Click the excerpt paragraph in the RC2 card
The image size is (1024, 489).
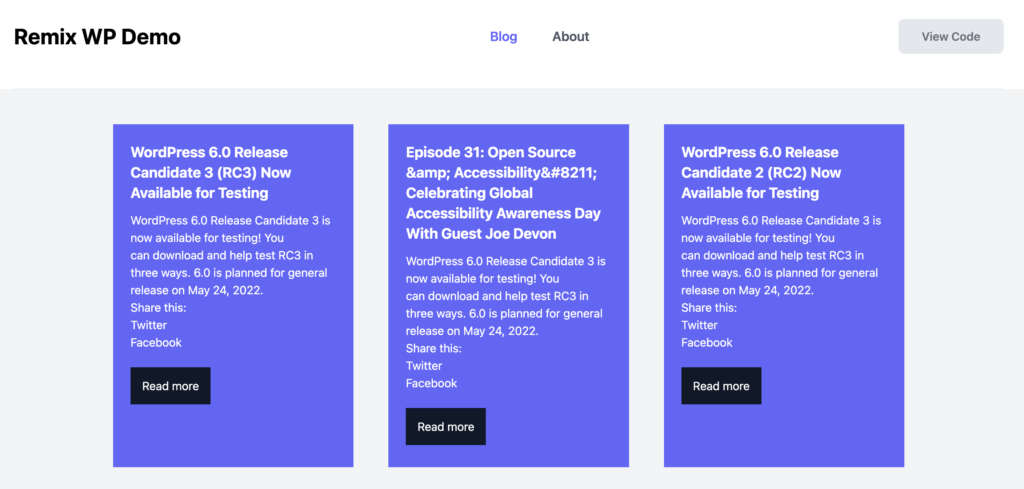781,255
